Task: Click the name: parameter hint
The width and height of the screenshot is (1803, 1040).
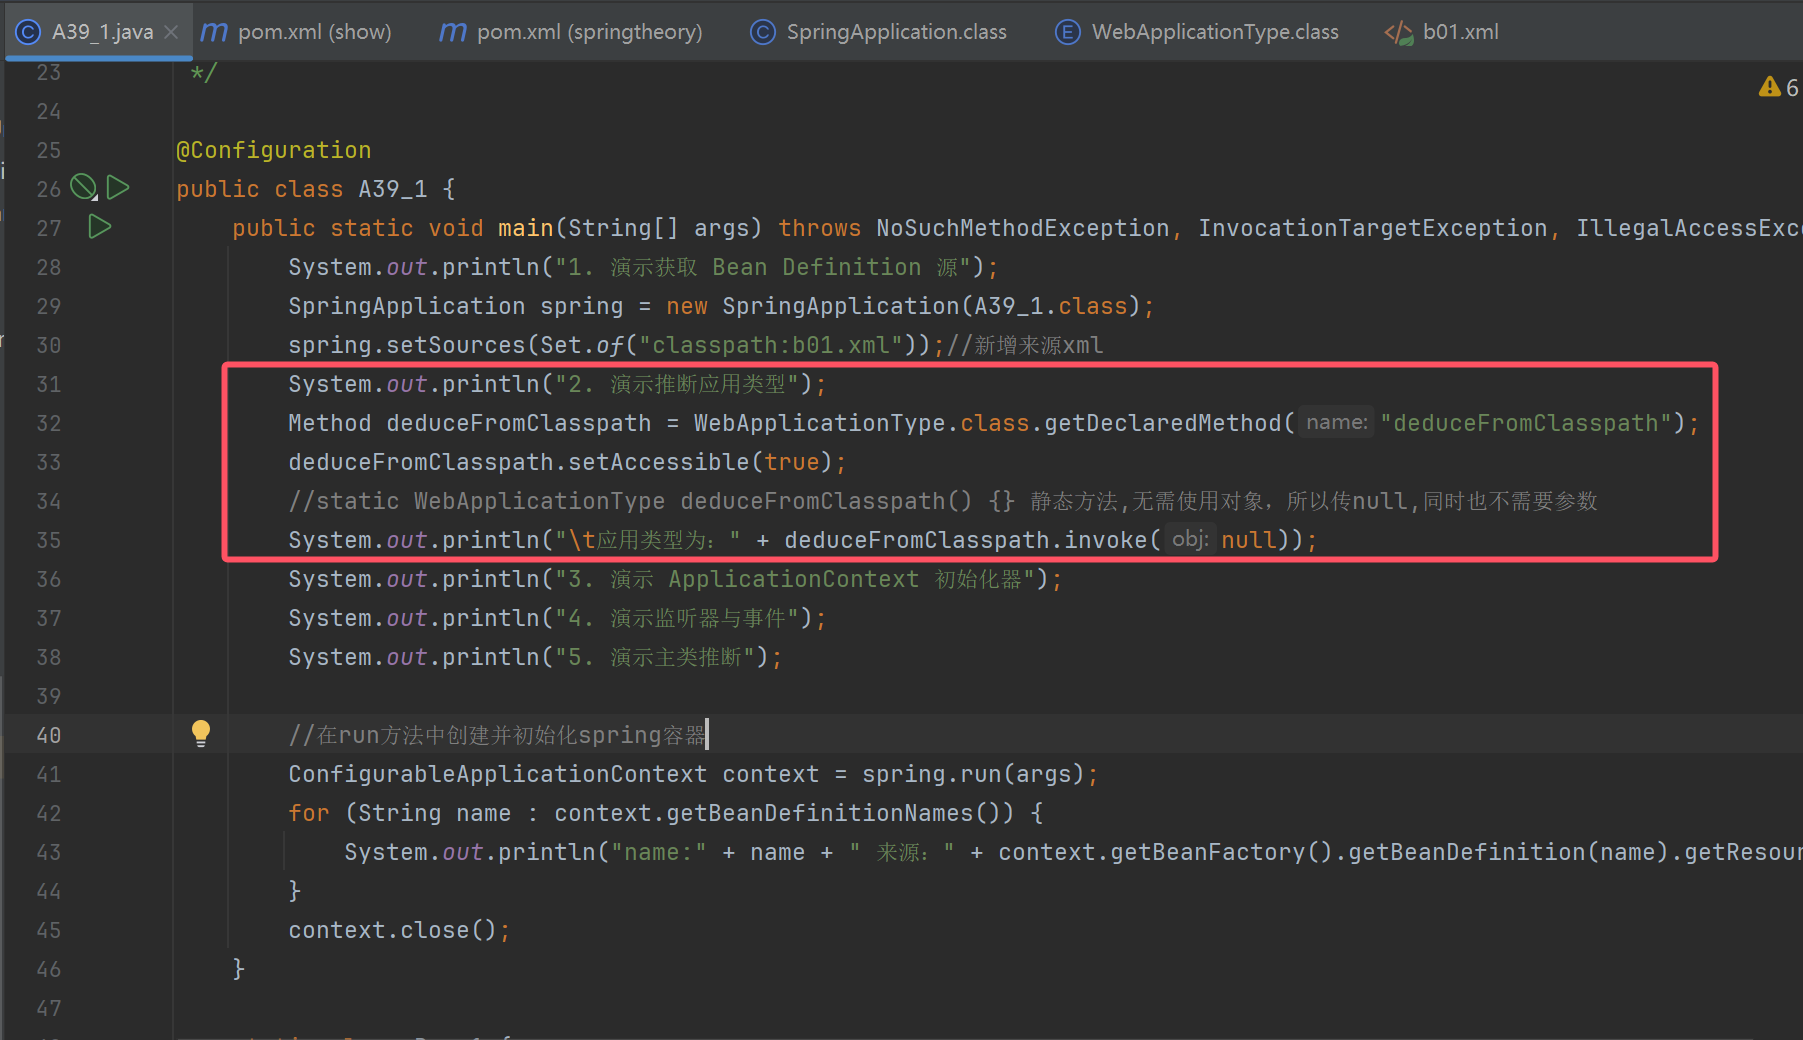Action: coord(1337,423)
